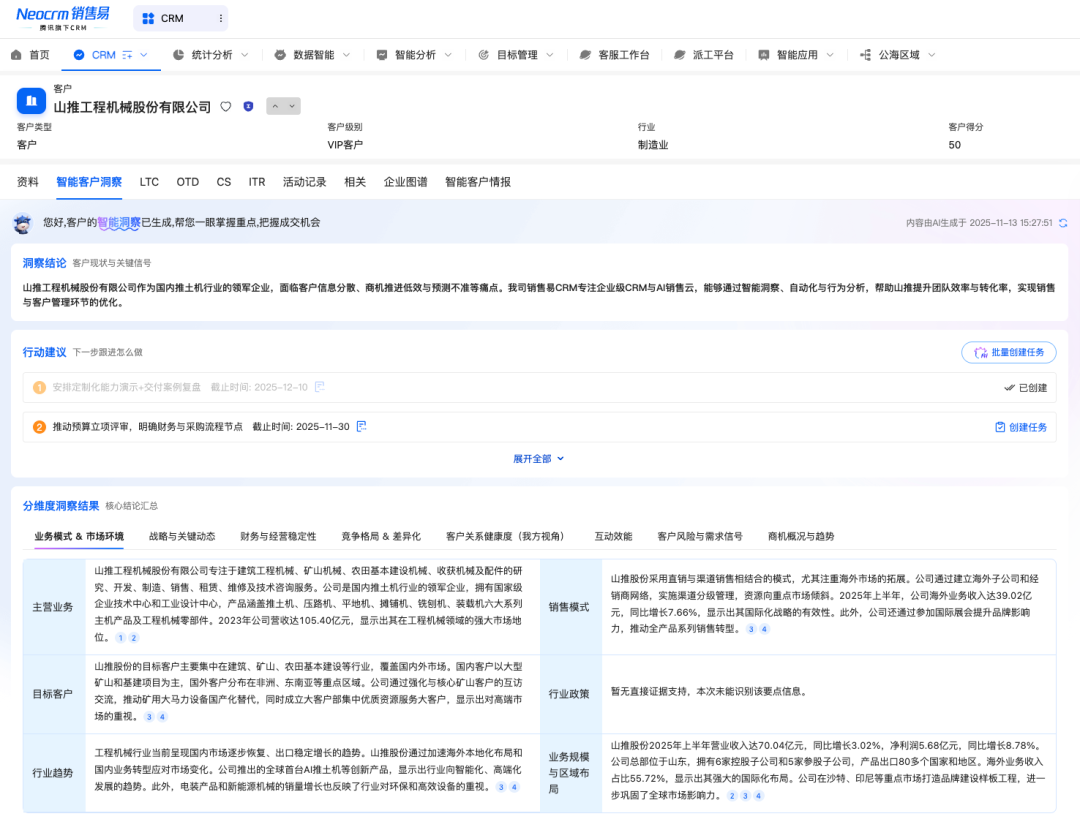Switch to 相关 tab
1080x830 pixels.
(355, 182)
